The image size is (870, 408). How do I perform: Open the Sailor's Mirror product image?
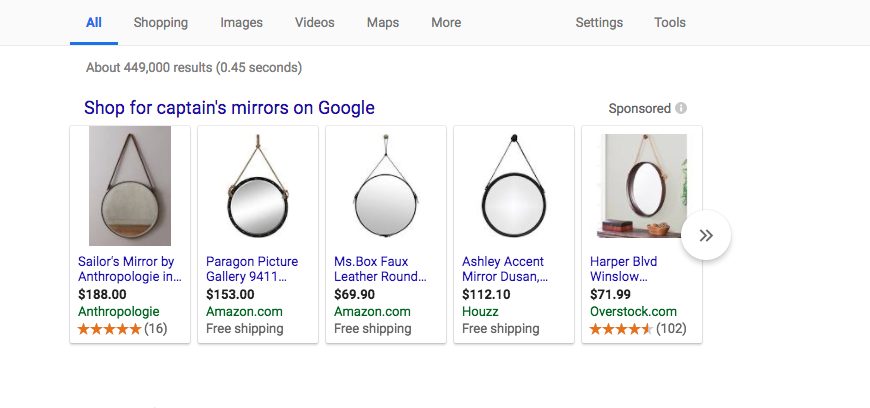[x=130, y=186]
